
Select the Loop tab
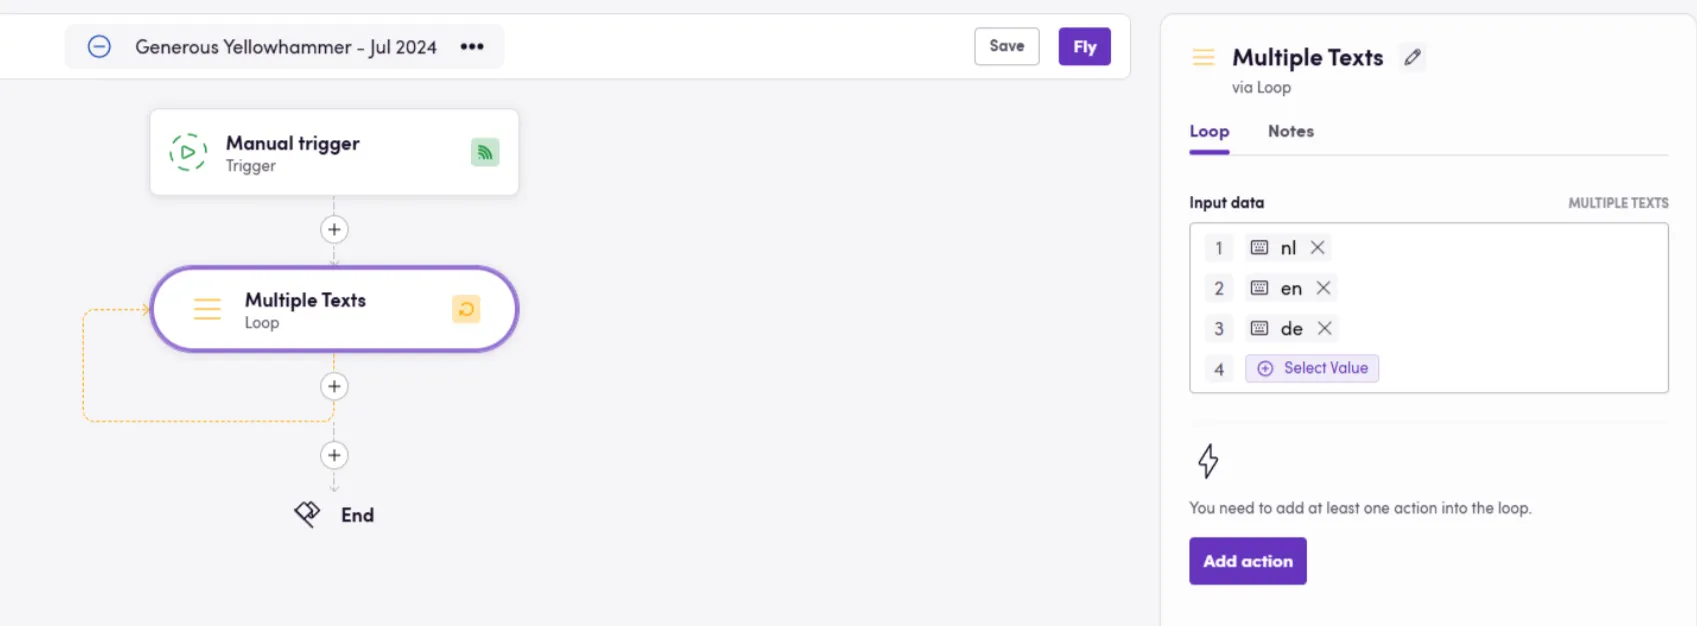1209,131
